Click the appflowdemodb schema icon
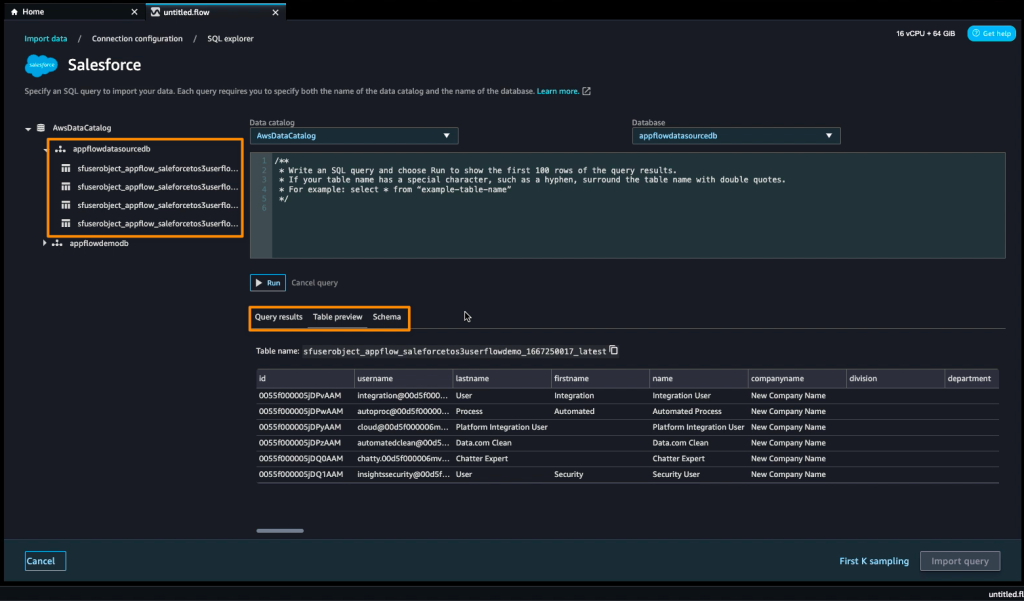Screen dimensions: 1024x601 (x=57, y=243)
